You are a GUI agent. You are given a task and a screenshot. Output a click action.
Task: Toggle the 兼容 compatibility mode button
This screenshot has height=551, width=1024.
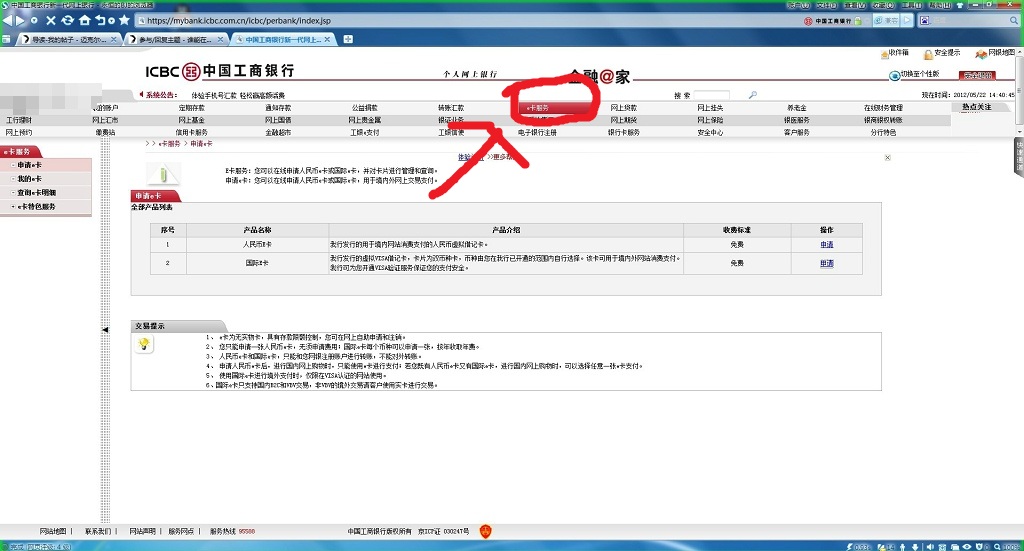[887, 21]
